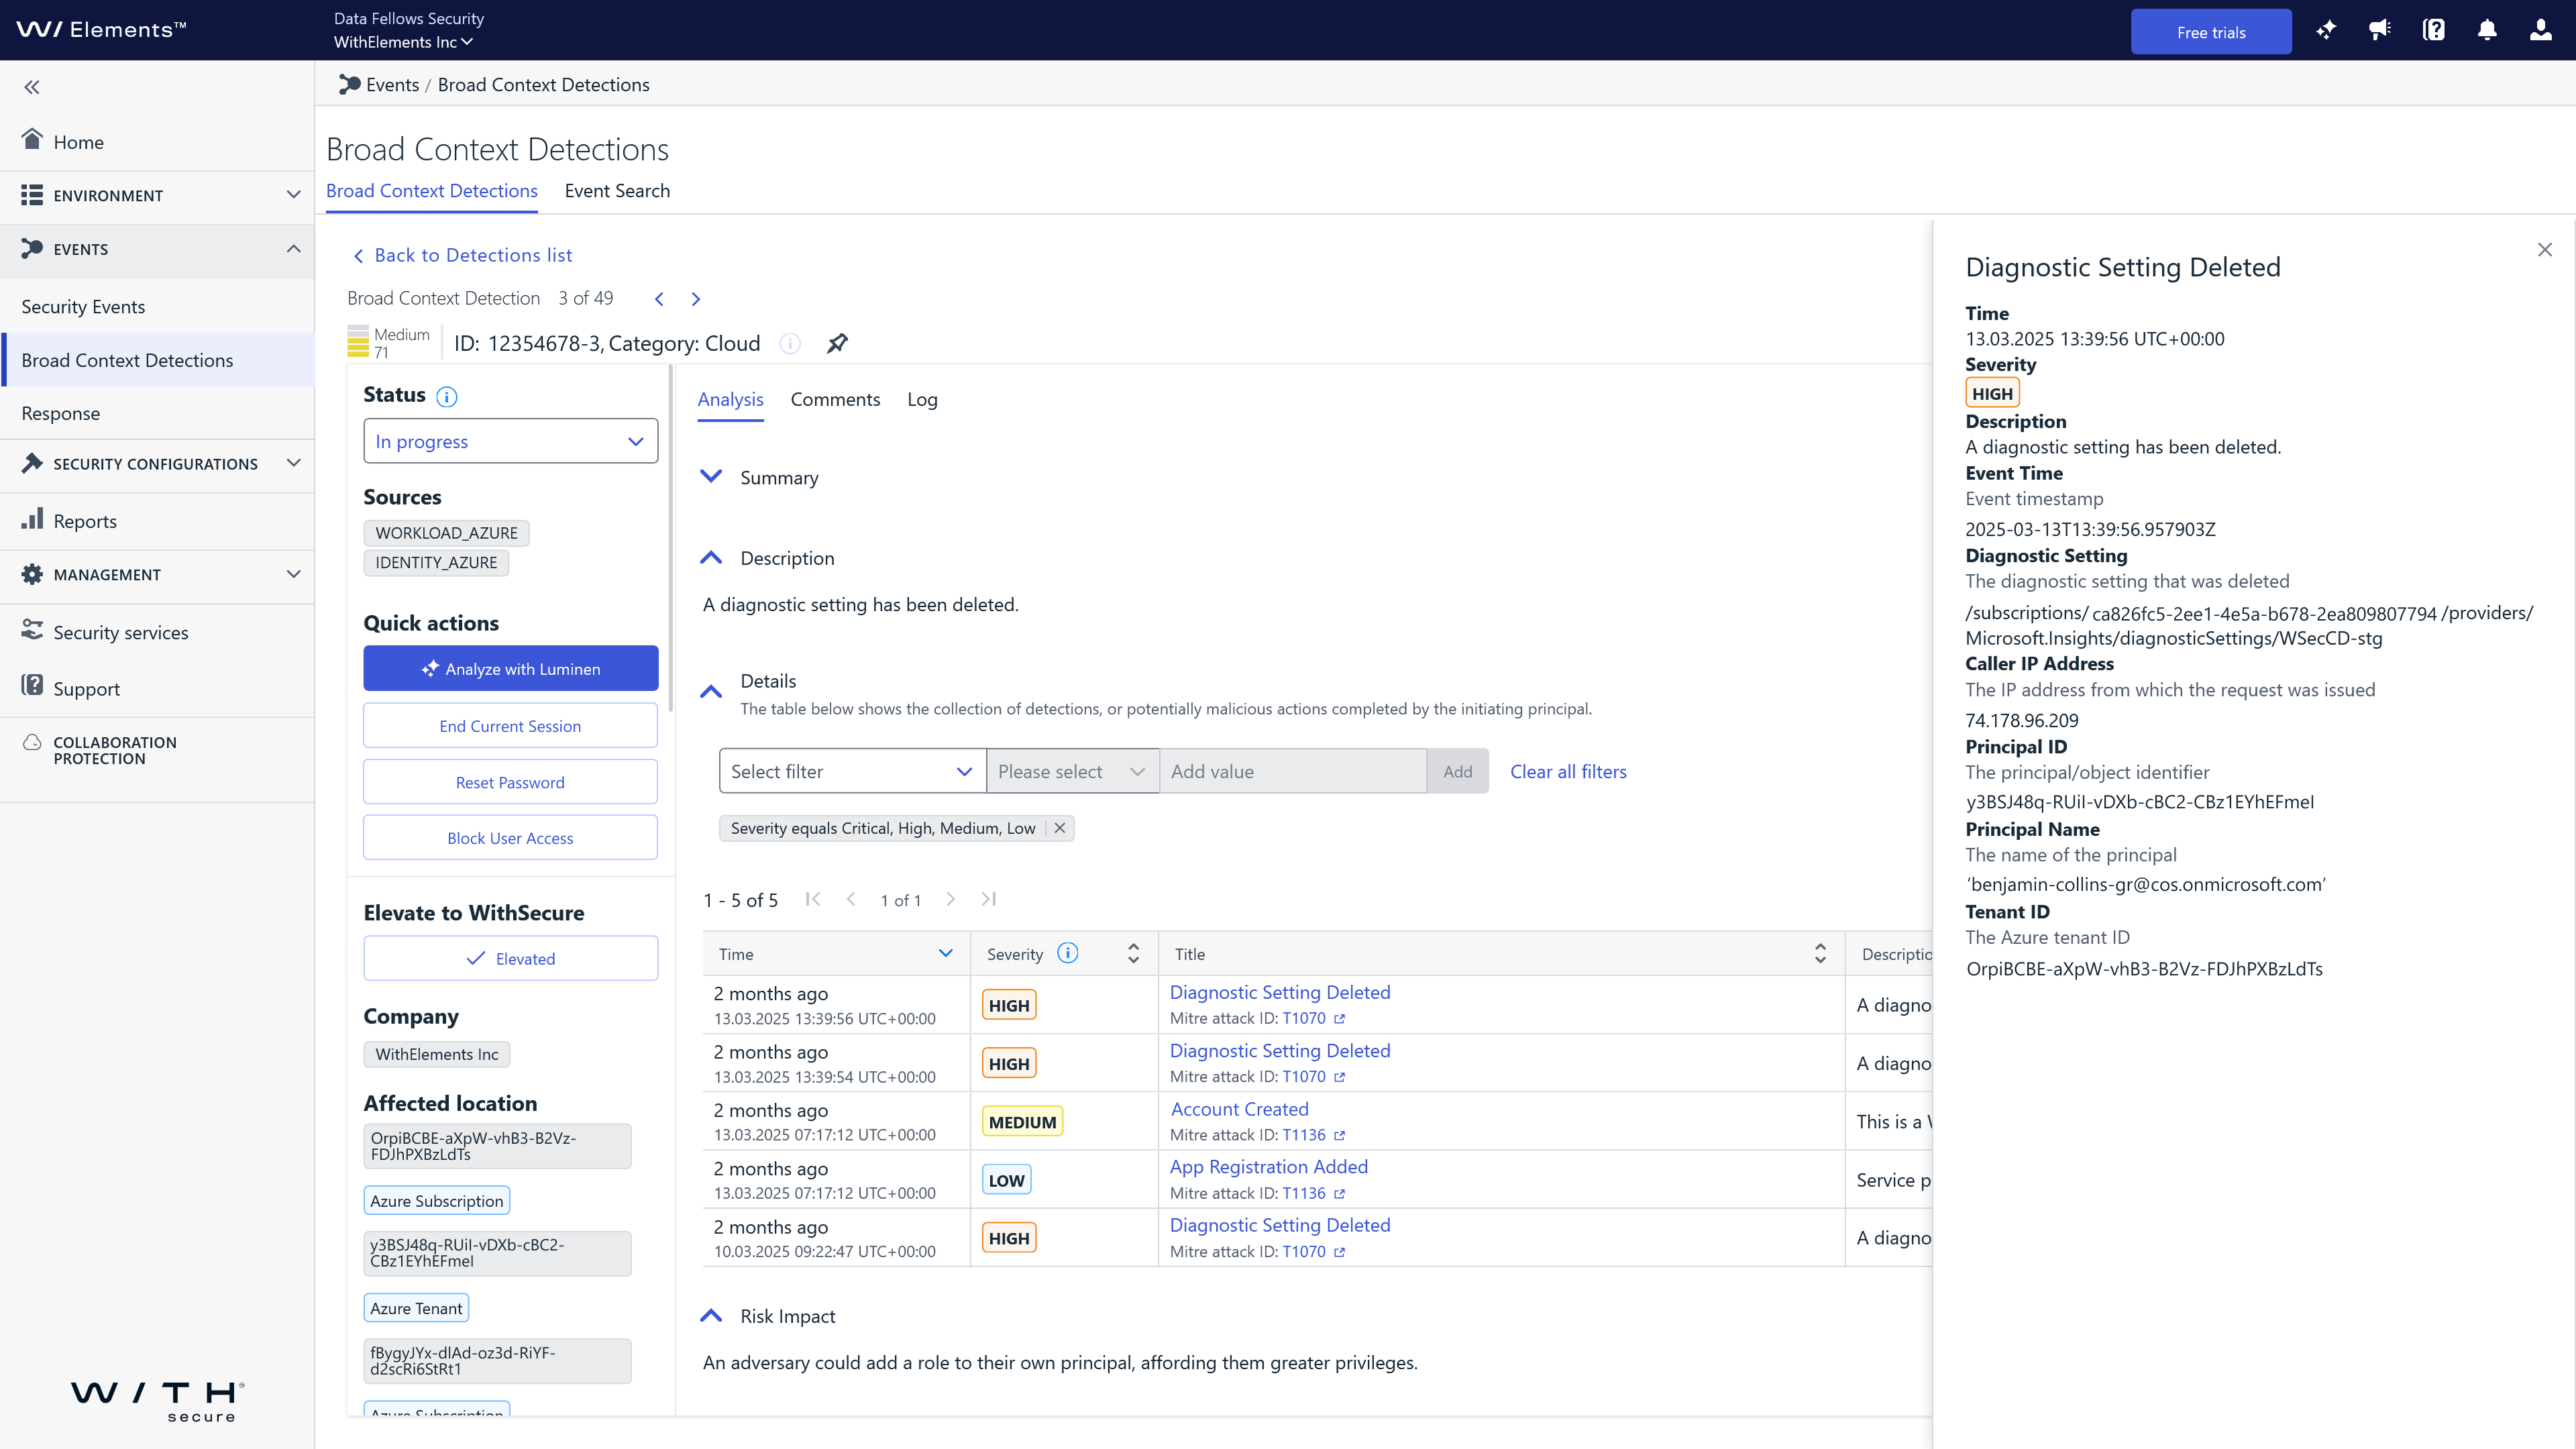This screenshot has width=2576, height=1449.
Task: Switch to the Event Search tab
Action: click(617, 191)
